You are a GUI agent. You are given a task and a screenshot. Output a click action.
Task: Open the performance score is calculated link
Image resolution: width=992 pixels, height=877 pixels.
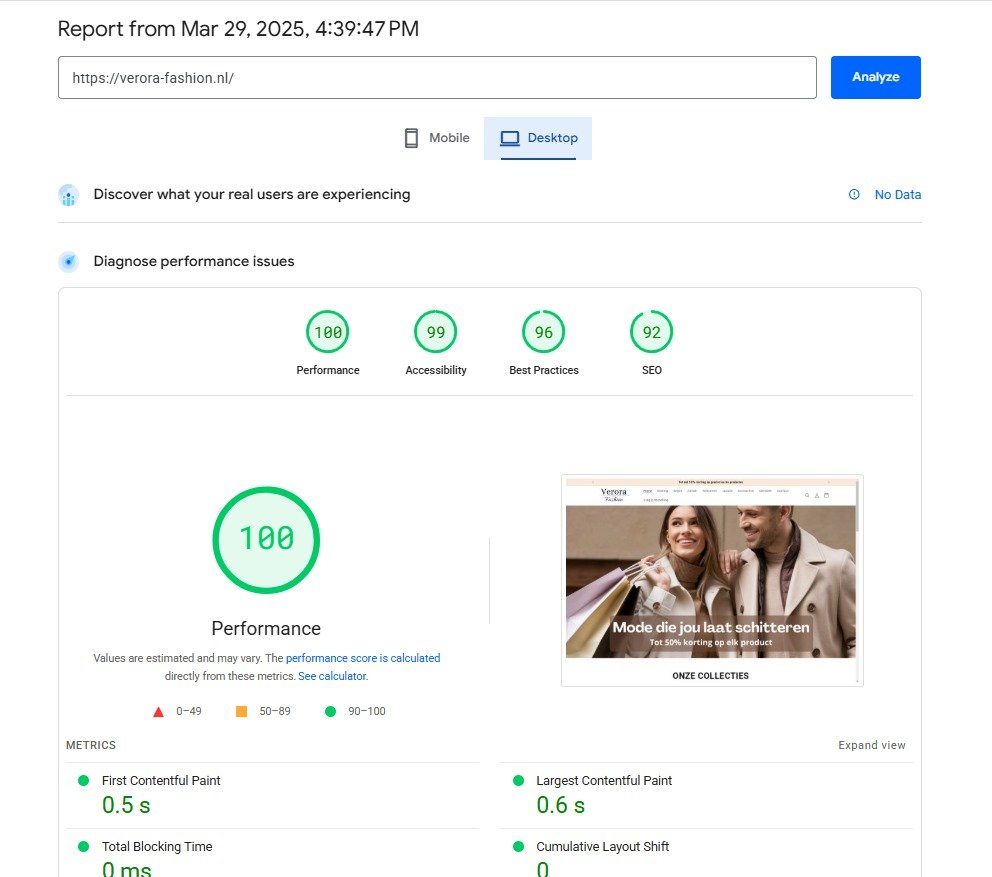[x=363, y=658]
